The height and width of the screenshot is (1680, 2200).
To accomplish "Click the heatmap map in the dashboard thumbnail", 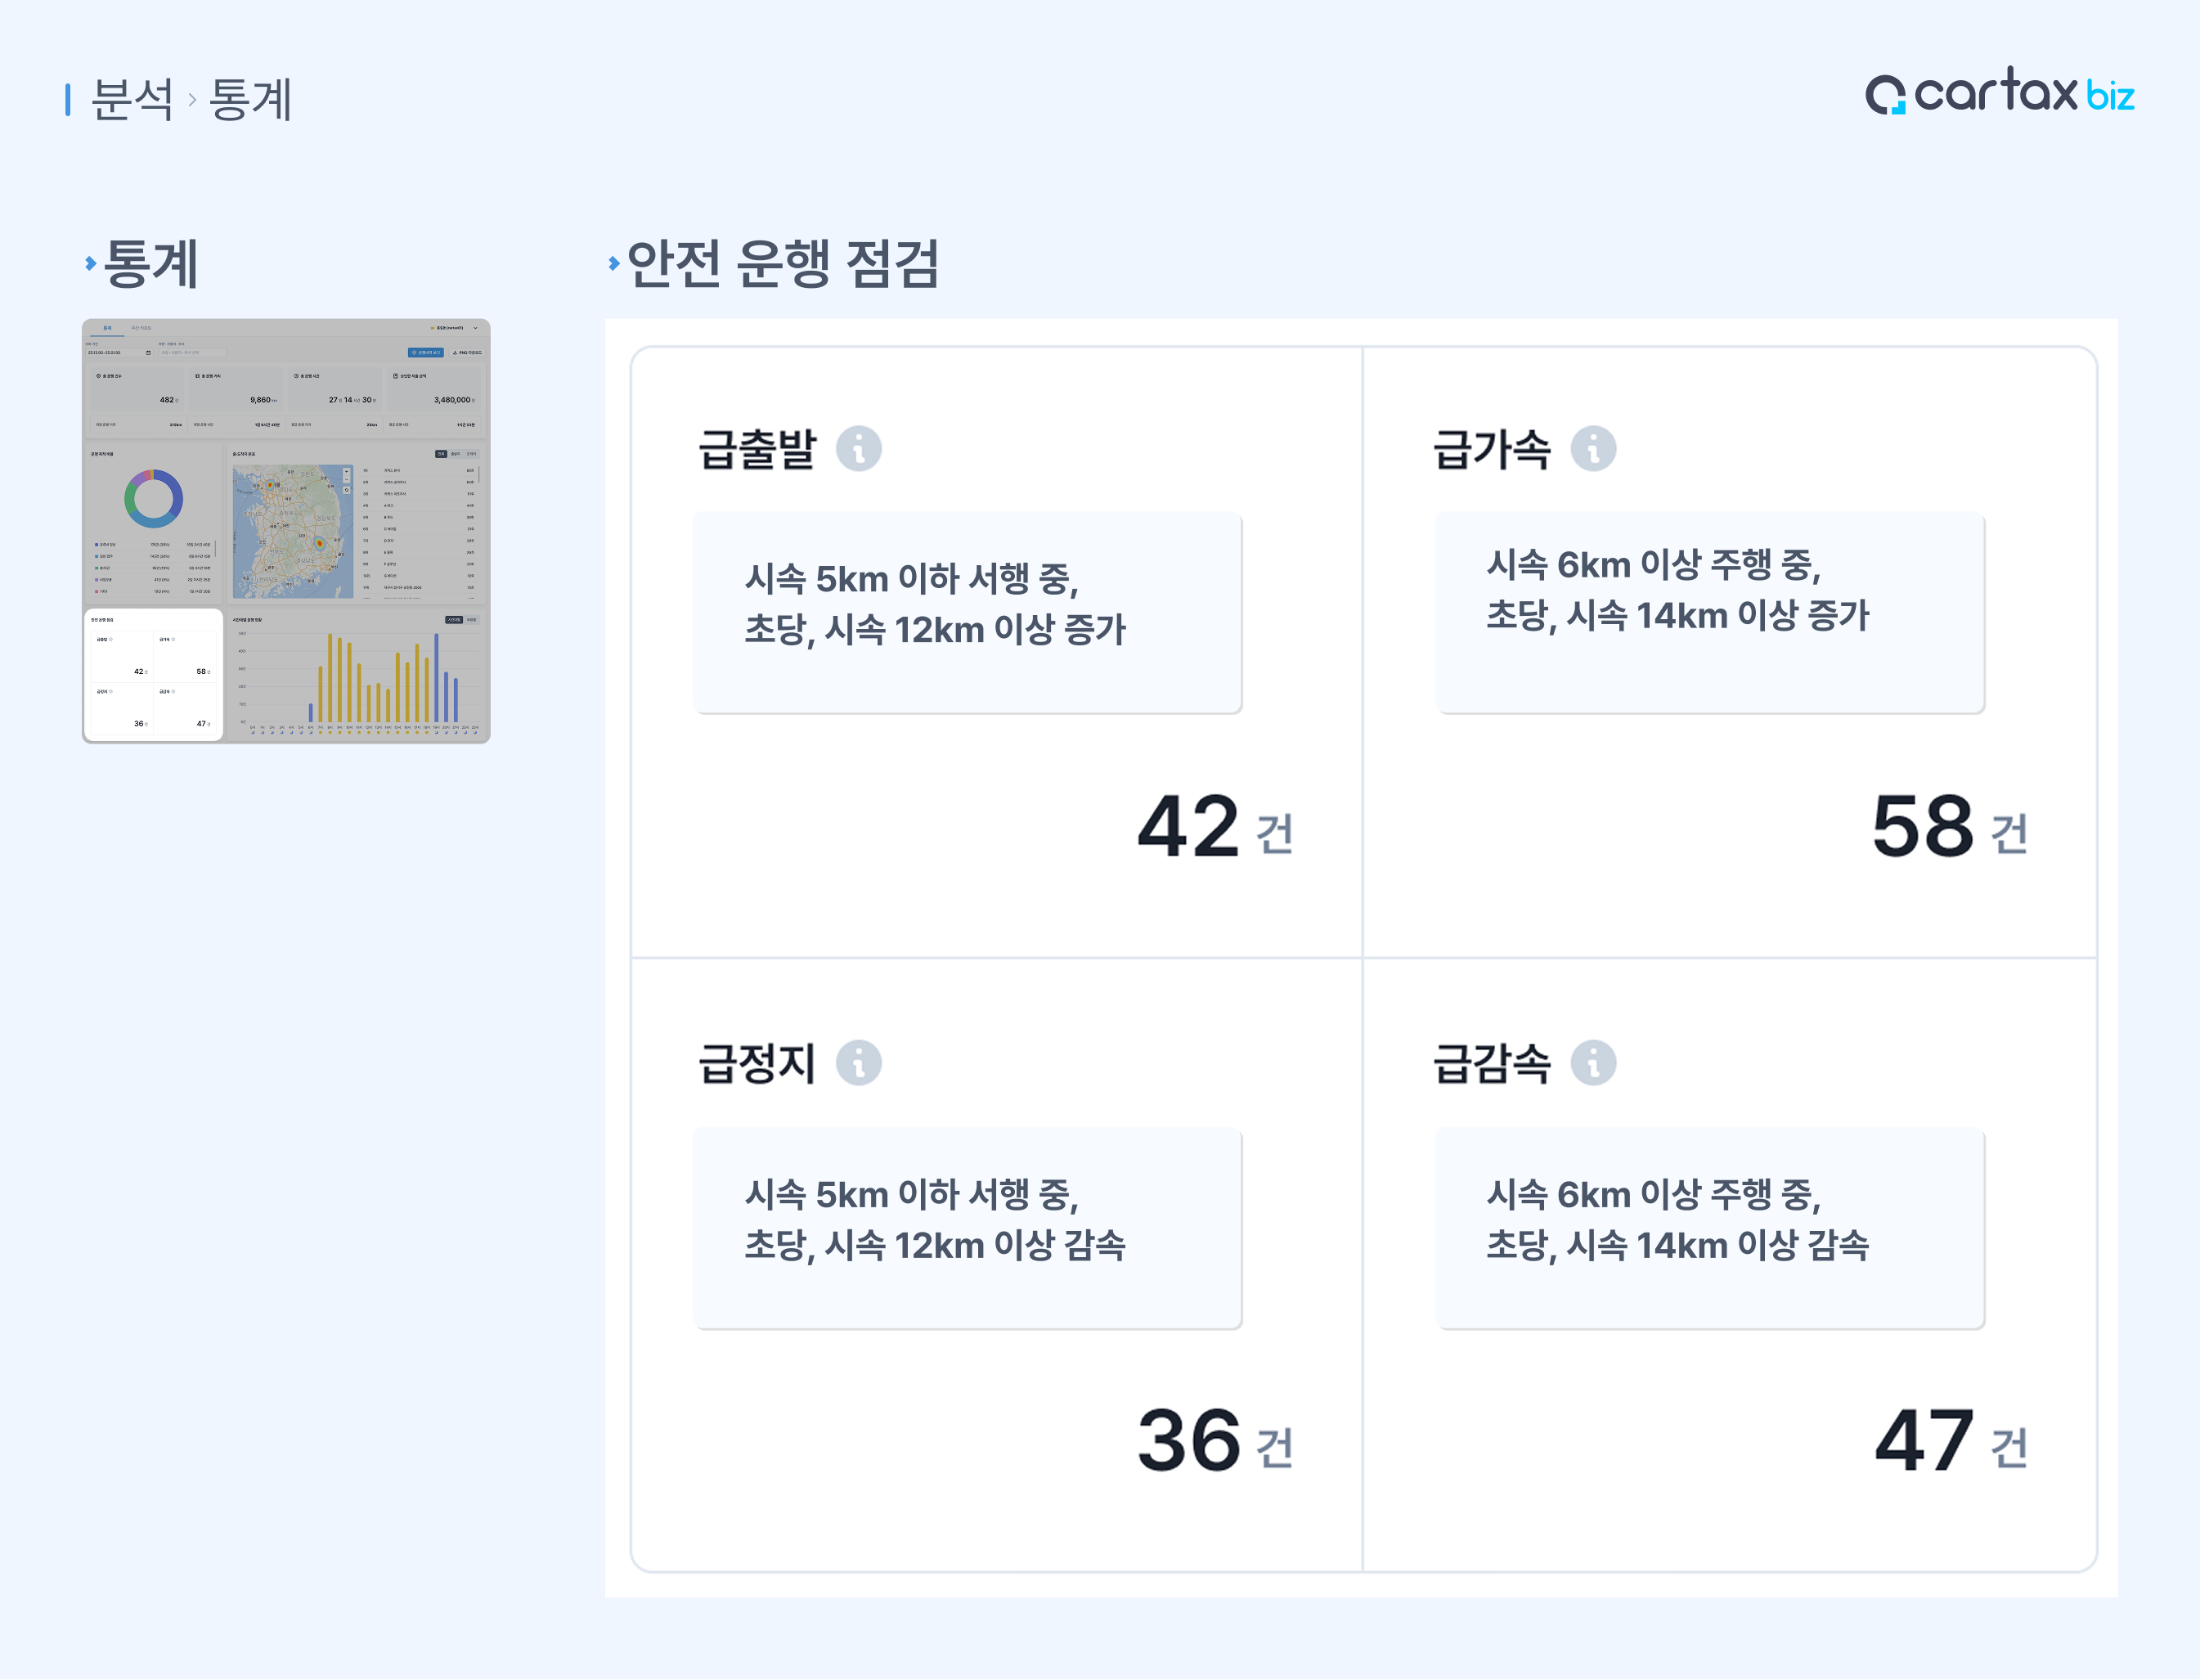I will (292, 531).
